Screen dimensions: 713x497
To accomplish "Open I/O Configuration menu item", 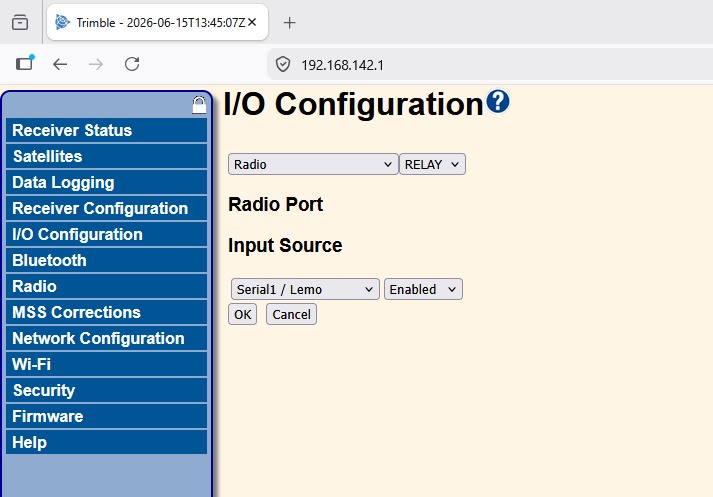I will click(x=106, y=234).
